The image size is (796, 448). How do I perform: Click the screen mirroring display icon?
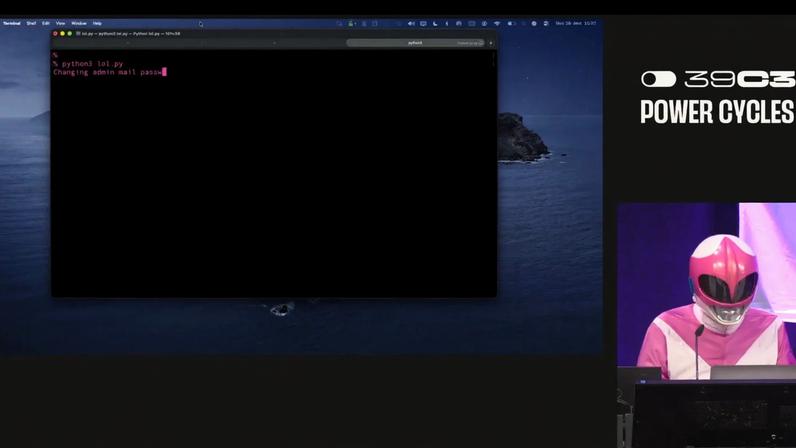click(423, 23)
